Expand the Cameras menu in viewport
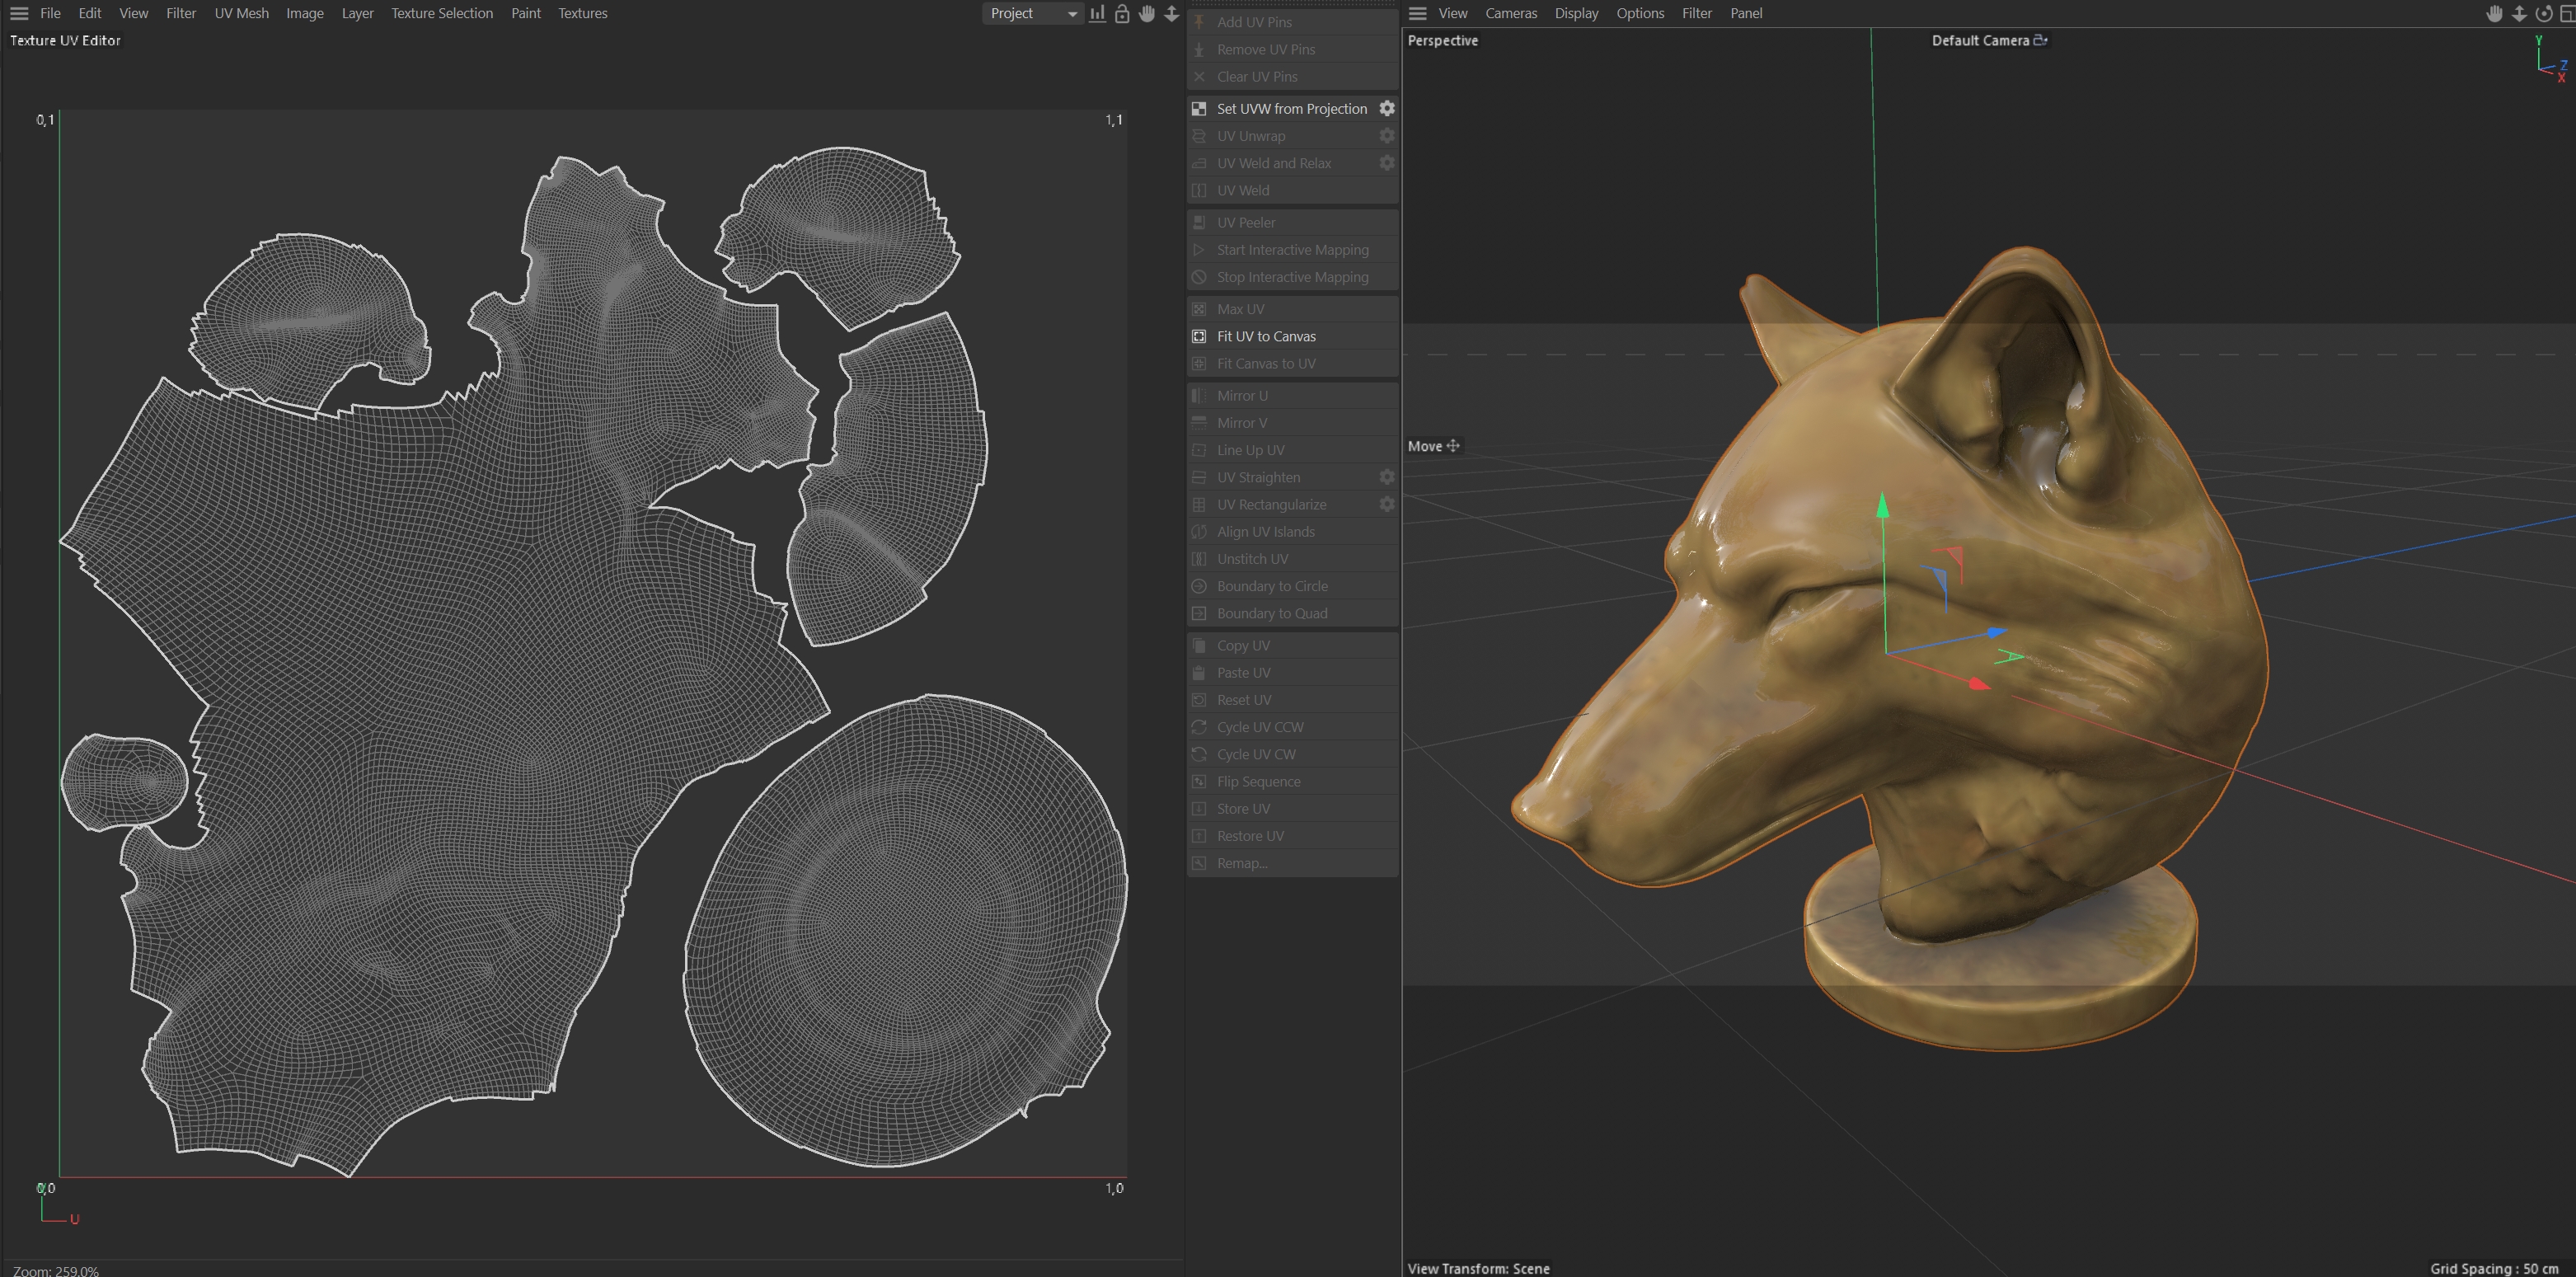2576x1277 pixels. [1510, 13]
